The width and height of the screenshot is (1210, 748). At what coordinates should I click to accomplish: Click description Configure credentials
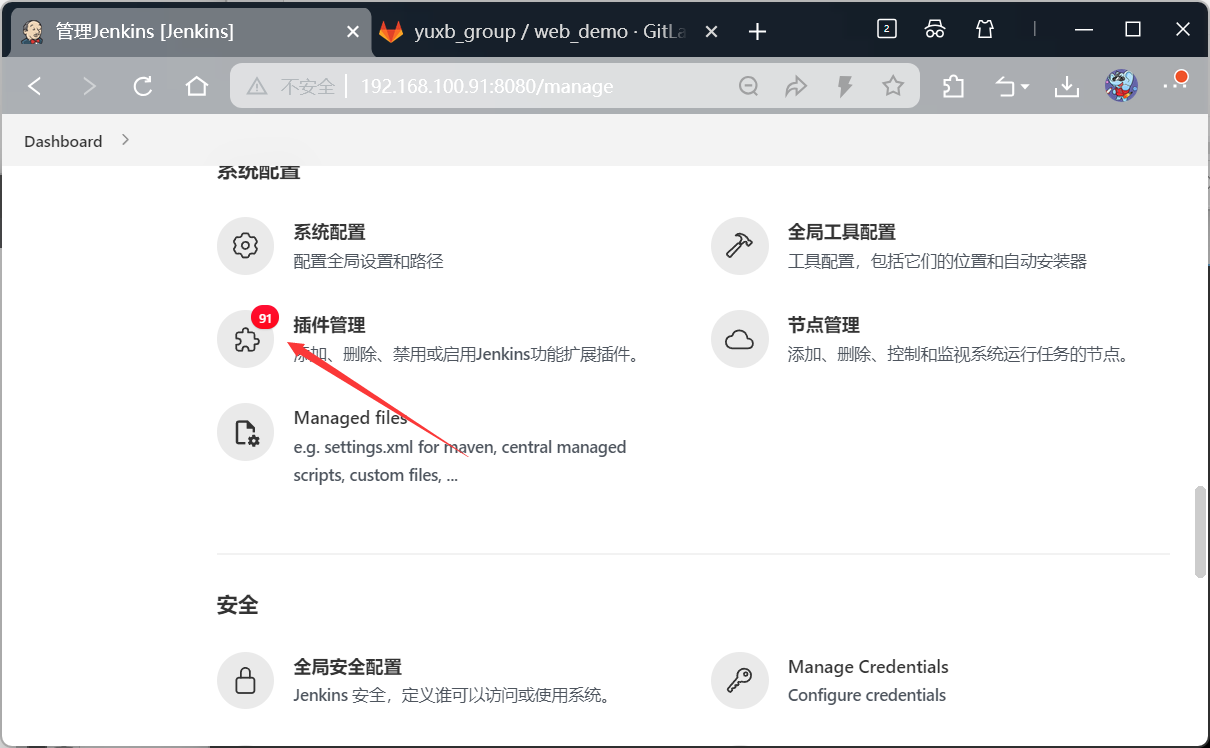tap(867, 695)
